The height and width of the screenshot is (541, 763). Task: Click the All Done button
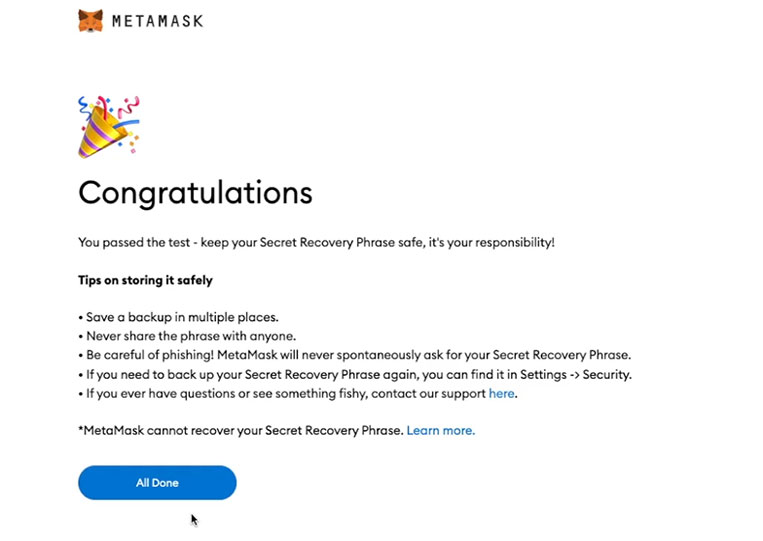157,483
